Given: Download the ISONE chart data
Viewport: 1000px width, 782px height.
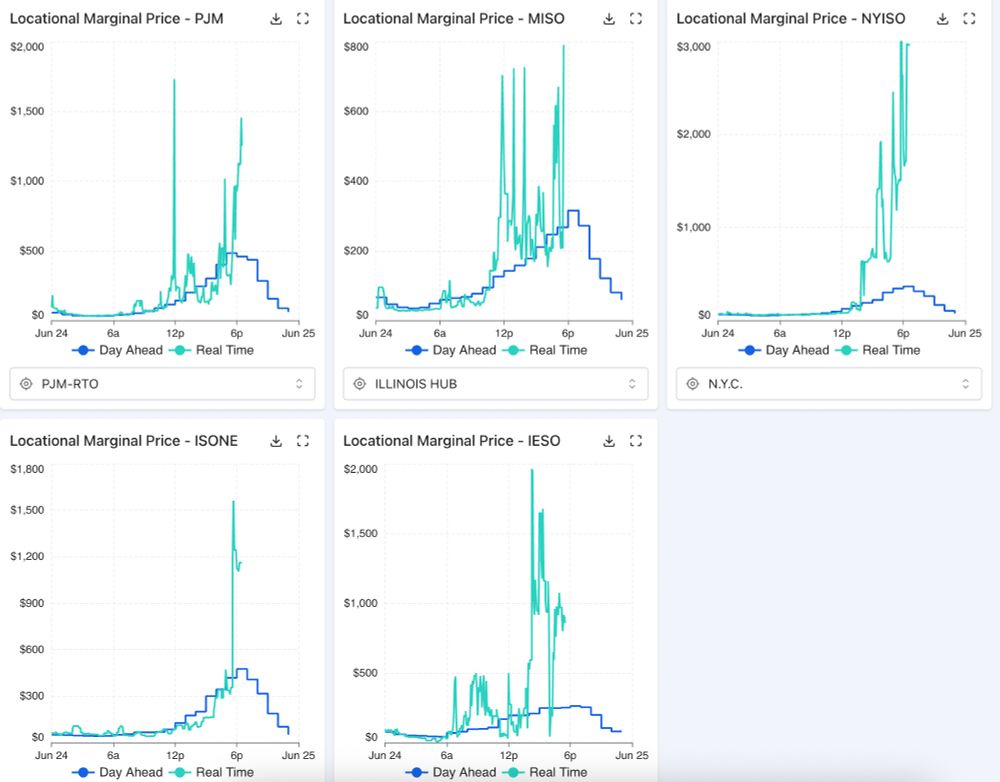Looking at the screenshot, I should click(x=276, y=440).
